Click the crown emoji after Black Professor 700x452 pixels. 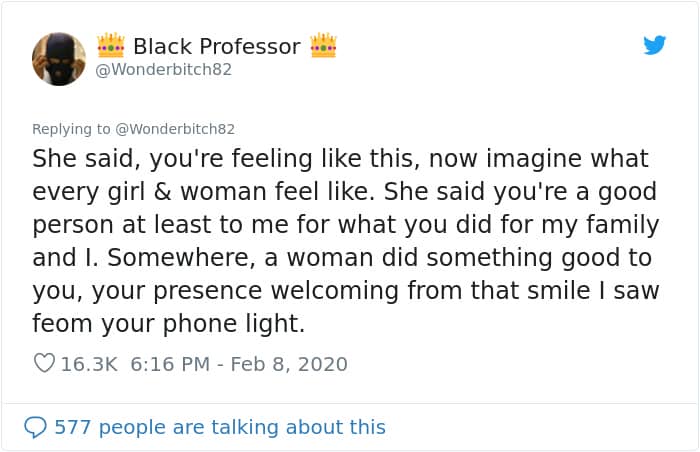[323, 46]
